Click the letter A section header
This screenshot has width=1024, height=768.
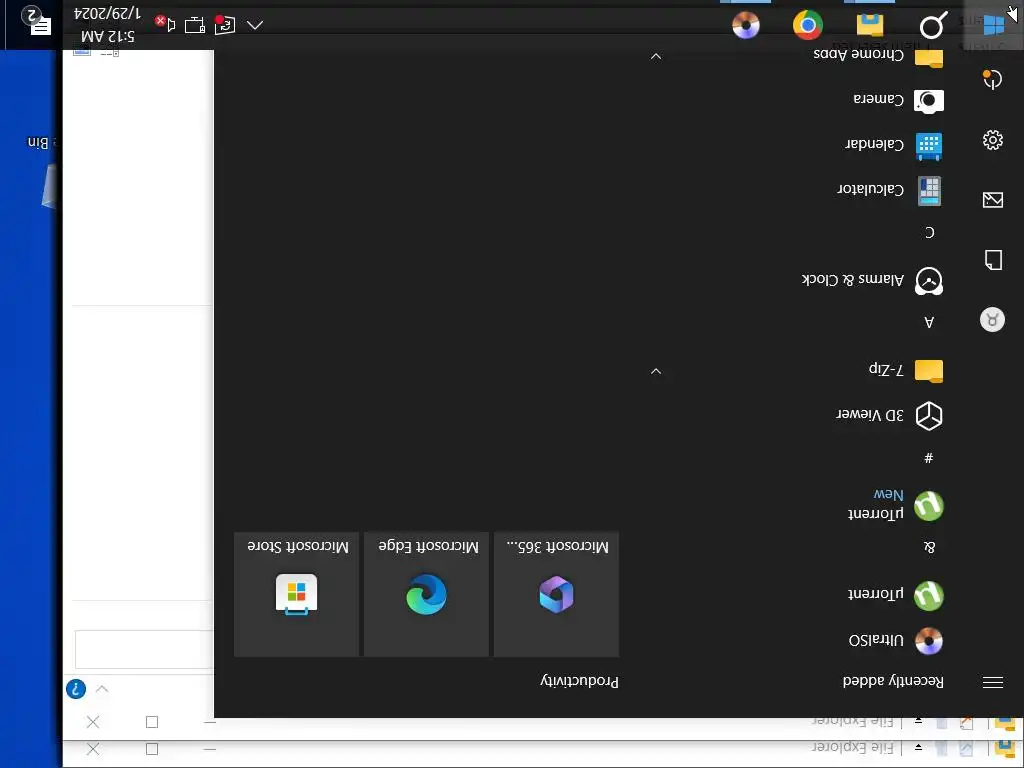(929, 322)
